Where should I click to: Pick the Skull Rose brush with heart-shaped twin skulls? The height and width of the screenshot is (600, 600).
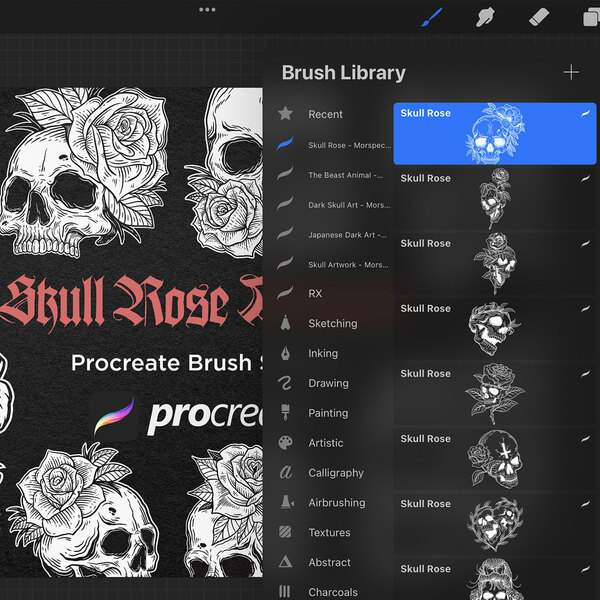pos(495,524)
